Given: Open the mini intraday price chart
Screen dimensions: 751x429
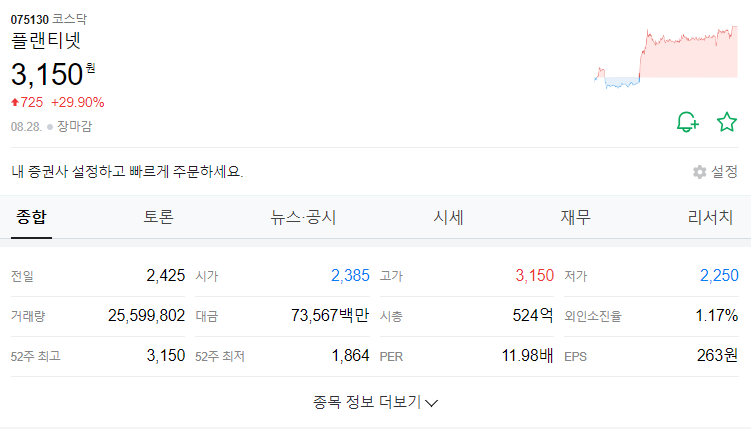Looking at the screenshot, I should 666,57.
